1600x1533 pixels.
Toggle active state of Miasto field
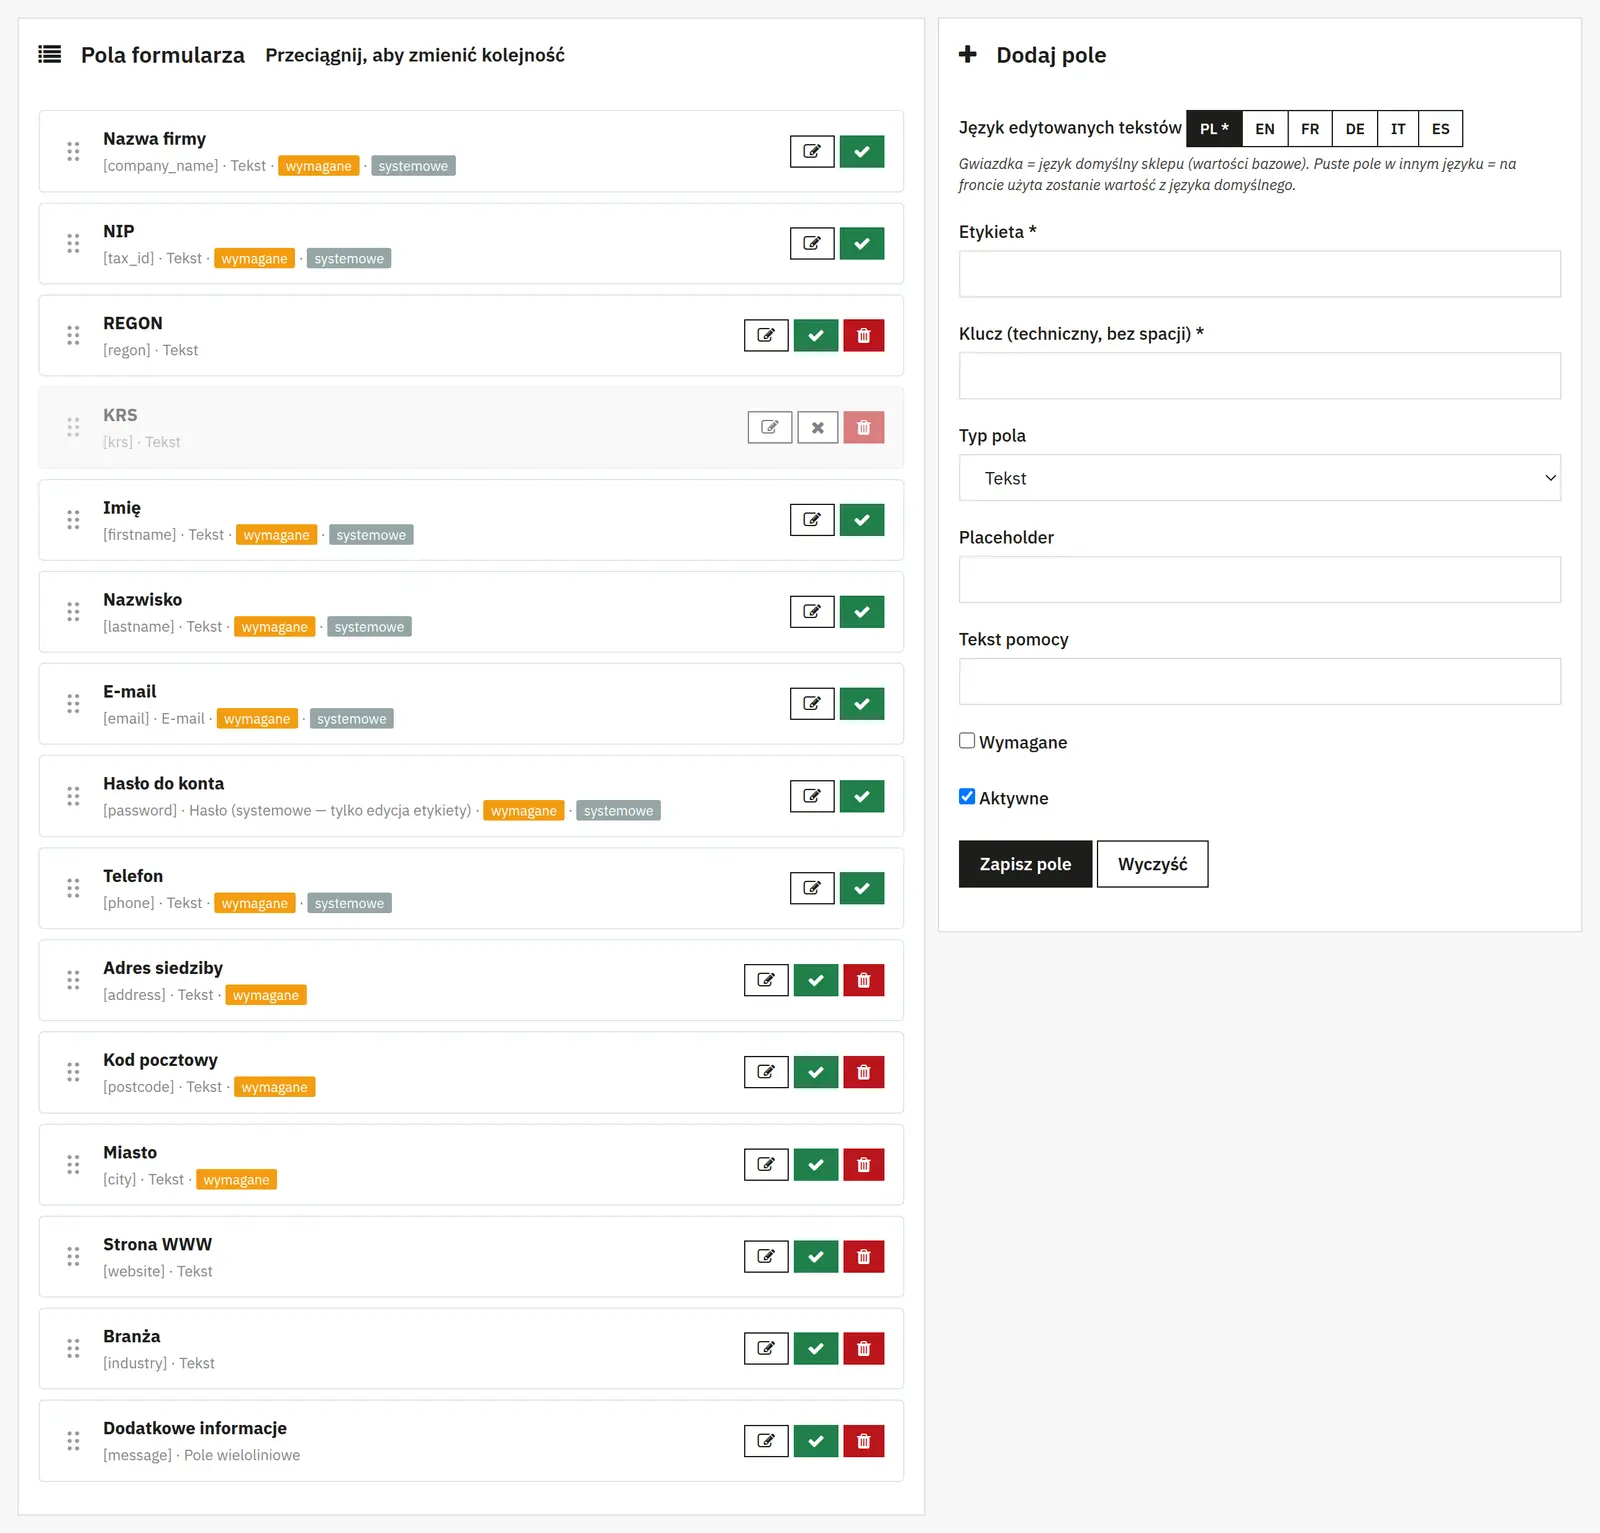pyautogui.click(x=816, y=1164)
